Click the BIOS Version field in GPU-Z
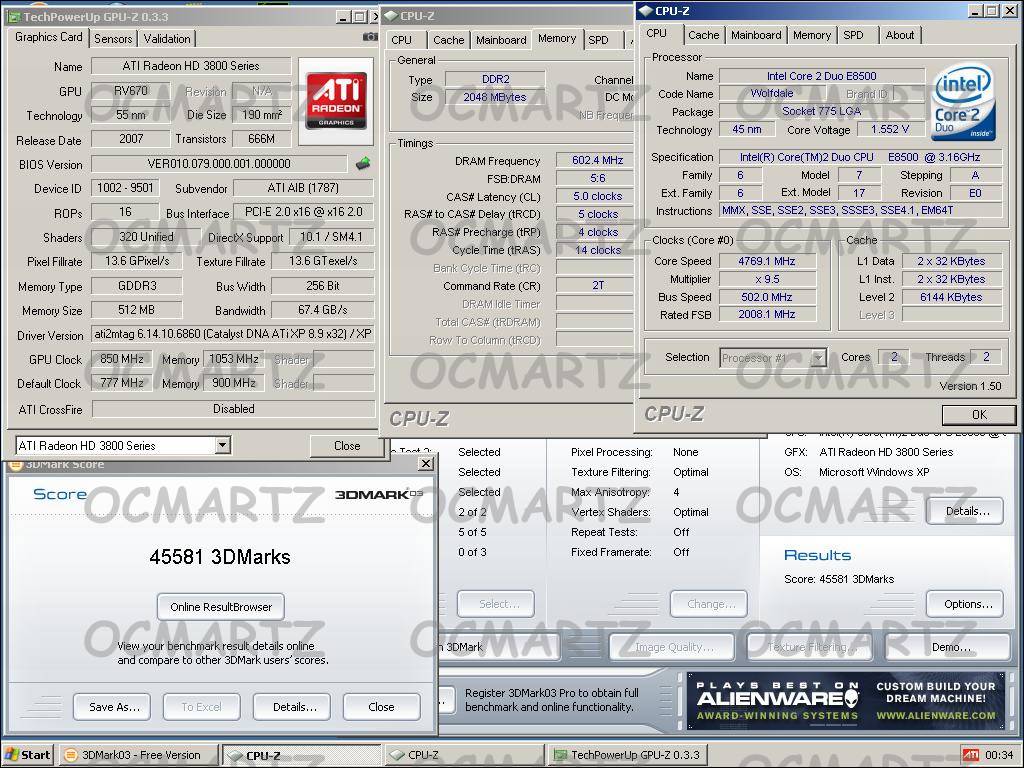The height and width of the screenshot is (768, 1024). (219, 164)
